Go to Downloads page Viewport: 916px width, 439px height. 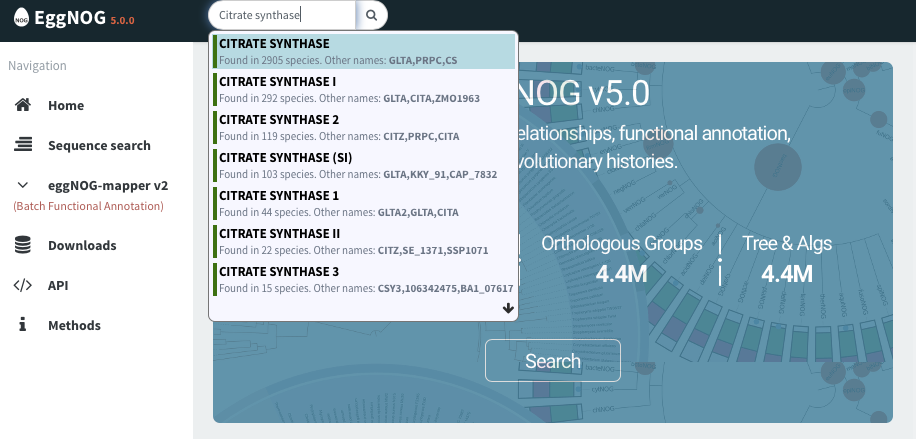tap(82, 246)
